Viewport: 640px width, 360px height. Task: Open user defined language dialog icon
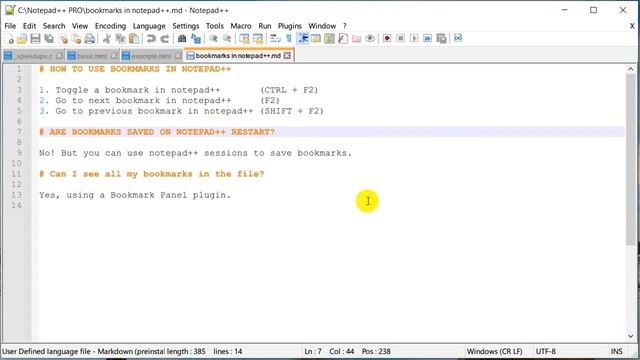[316, 39]
